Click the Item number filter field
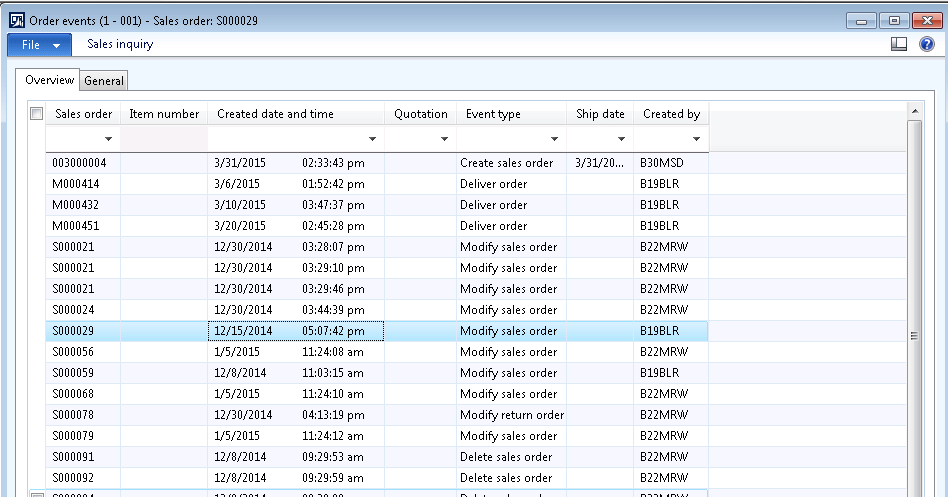 click(x=163, y=139)
